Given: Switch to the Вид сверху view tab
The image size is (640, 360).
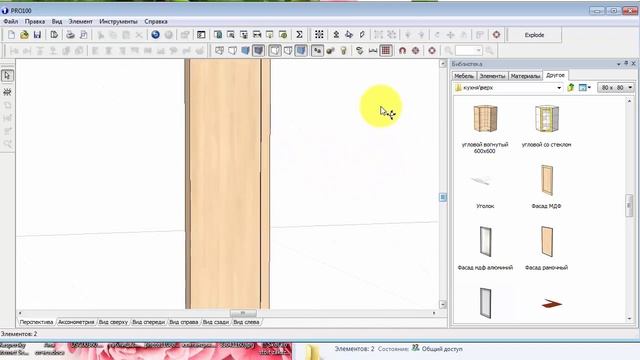Looking at the screenshot, I should pyautogui.click(x=113, y=322).
